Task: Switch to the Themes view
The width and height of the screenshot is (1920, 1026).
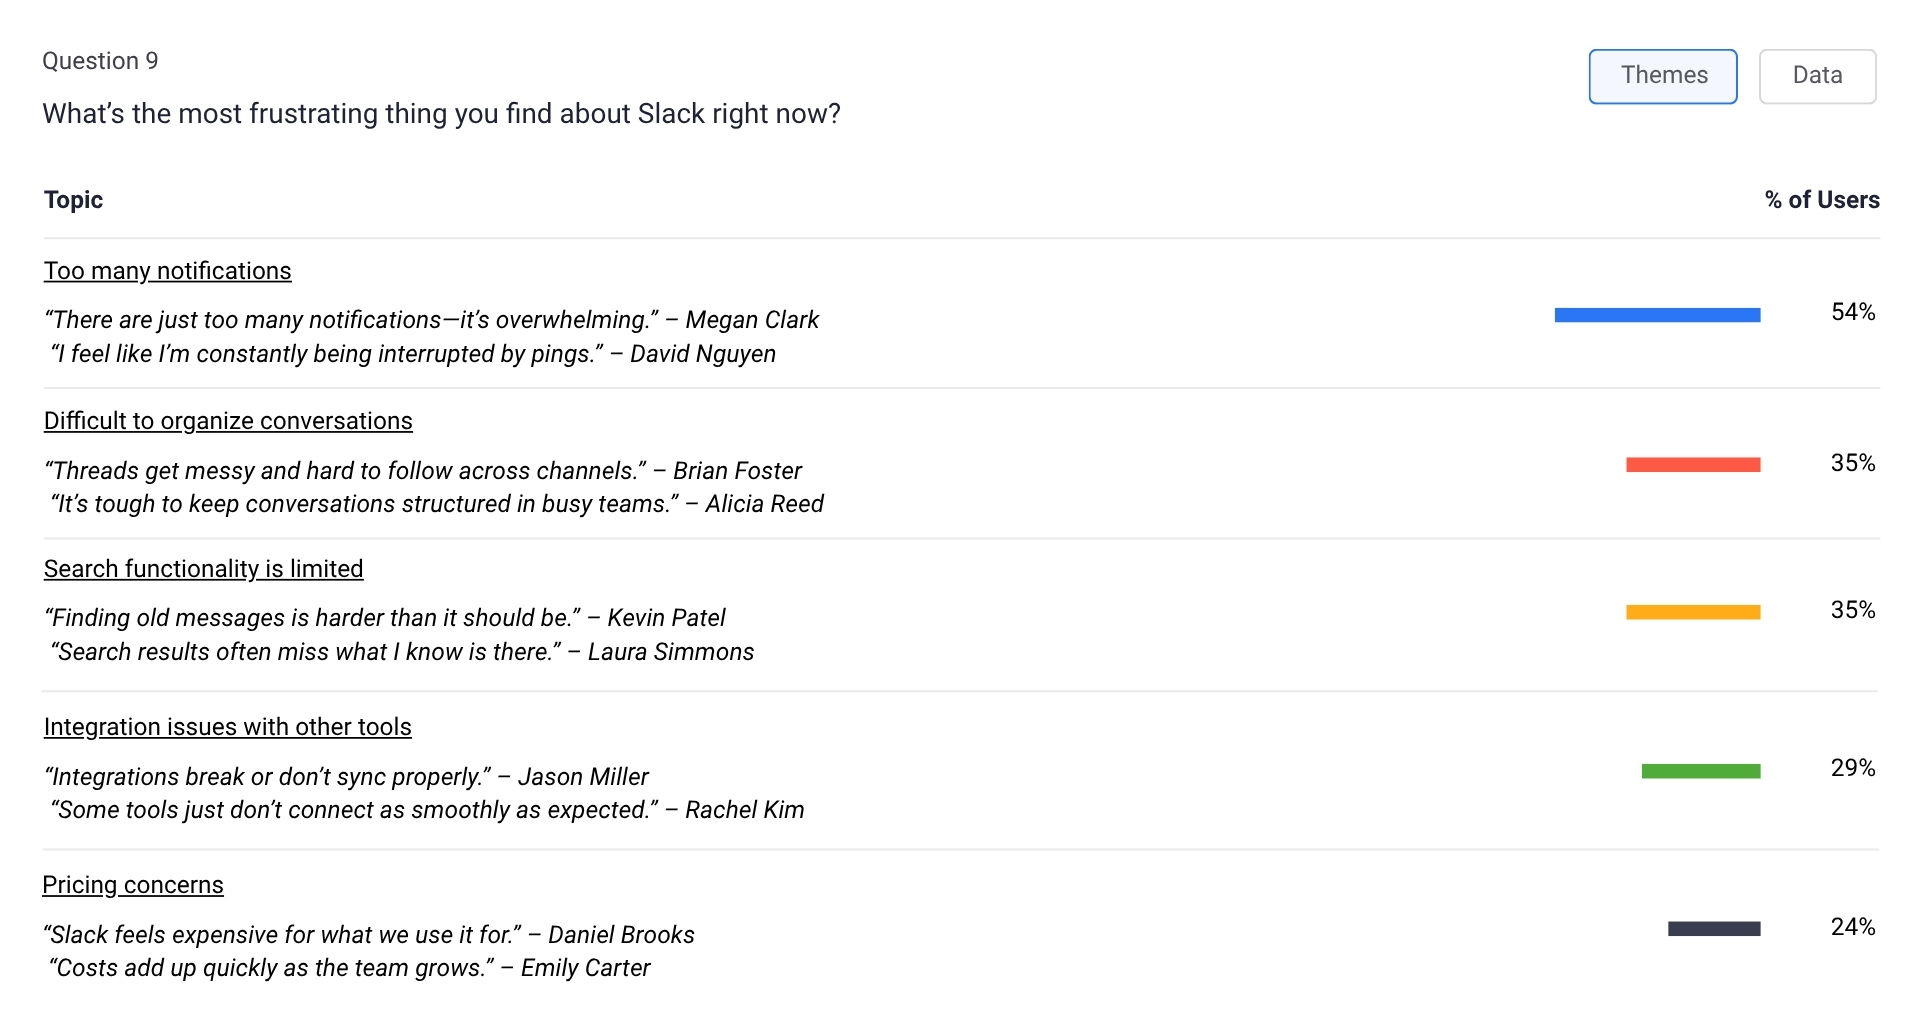Action: pos(1662,76)
